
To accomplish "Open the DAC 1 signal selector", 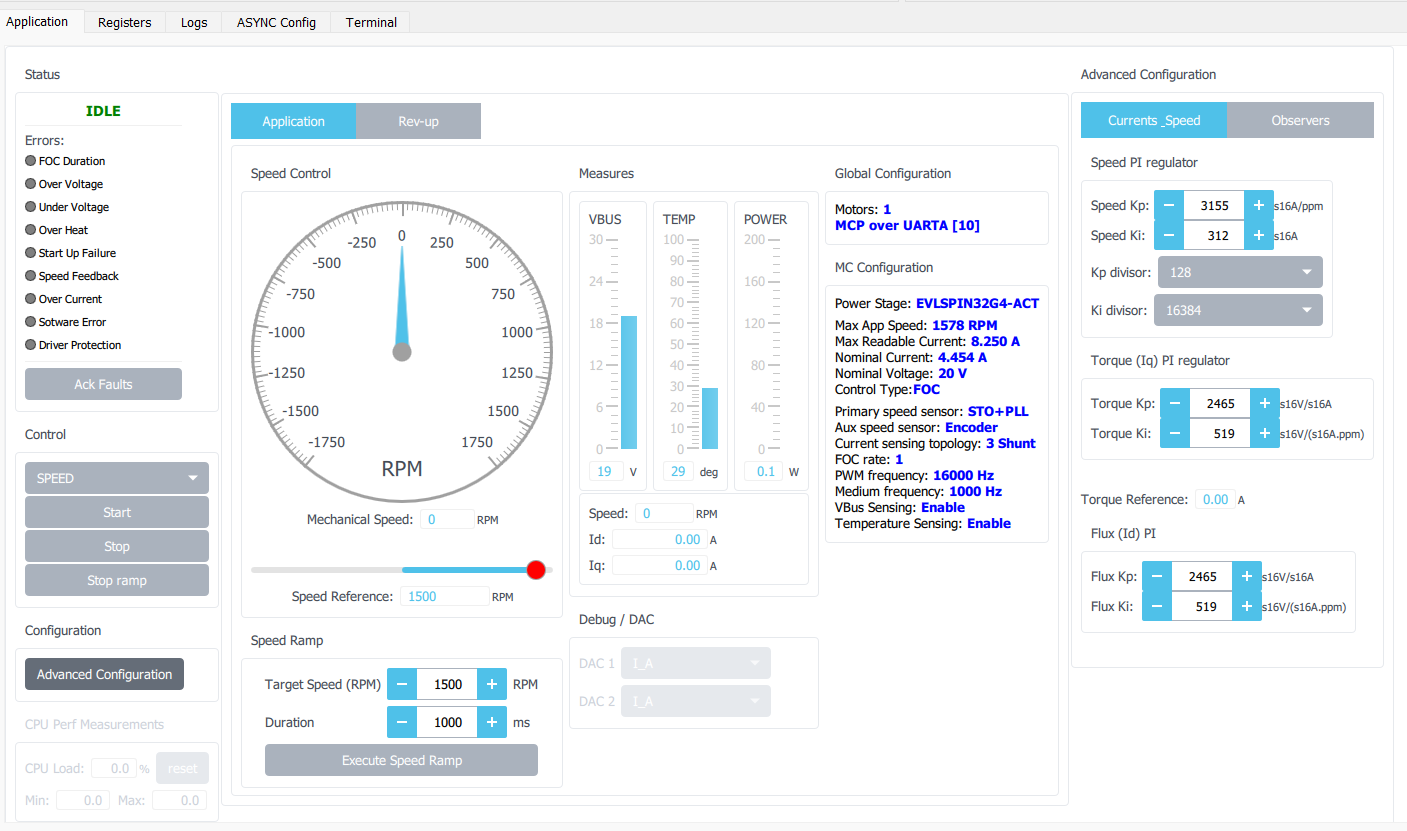I will [x=695, y=662].
